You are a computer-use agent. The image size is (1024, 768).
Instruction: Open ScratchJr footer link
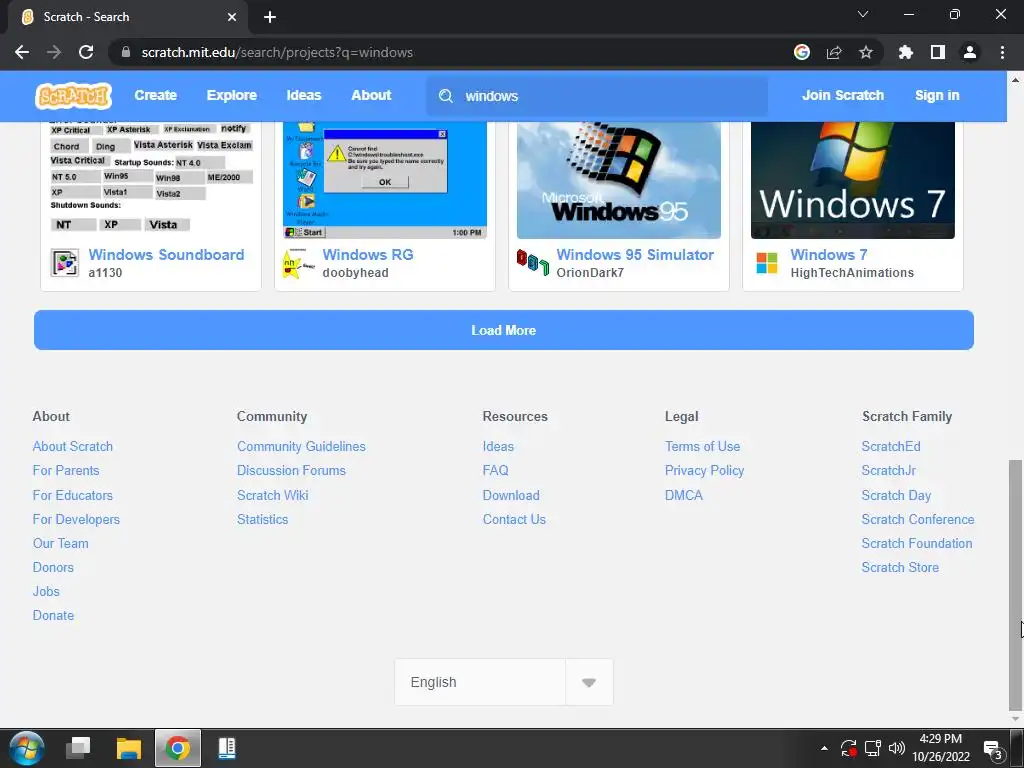click(x=888, y=471)
